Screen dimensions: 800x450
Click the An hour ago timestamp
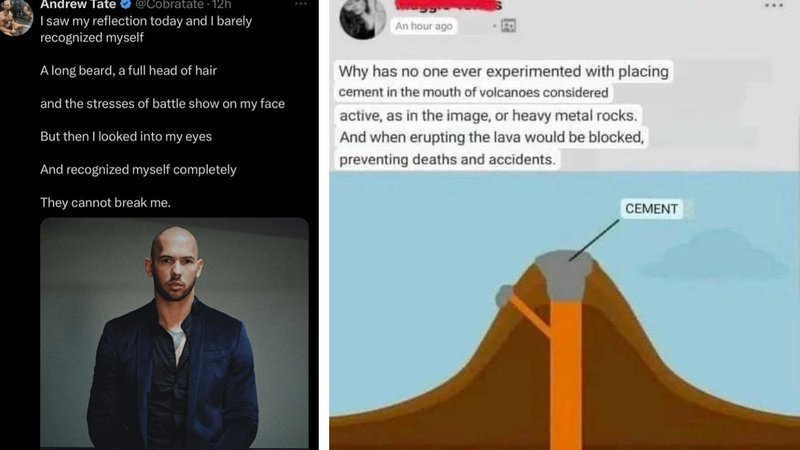[423, 26]
